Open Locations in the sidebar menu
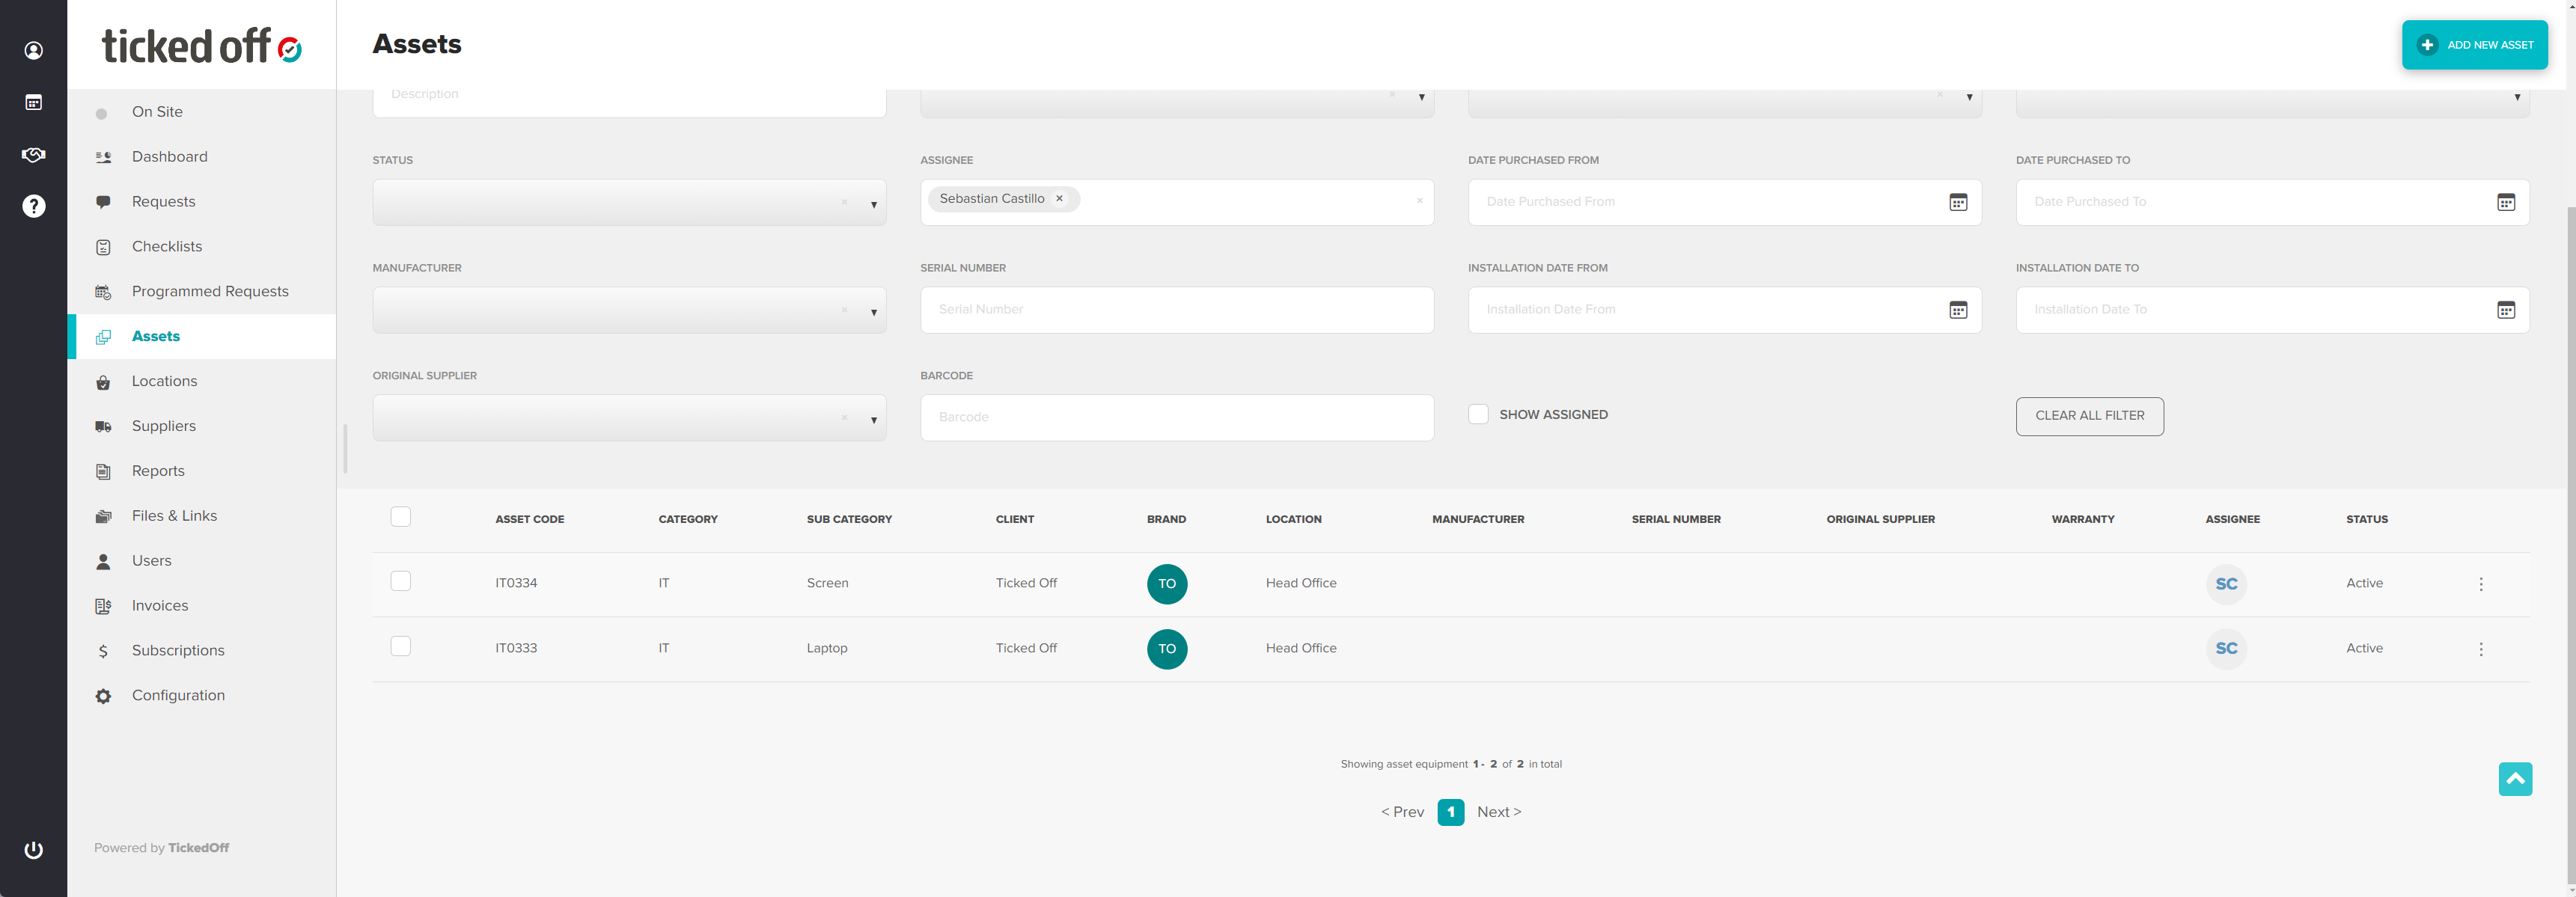 (x=164, y=381)
